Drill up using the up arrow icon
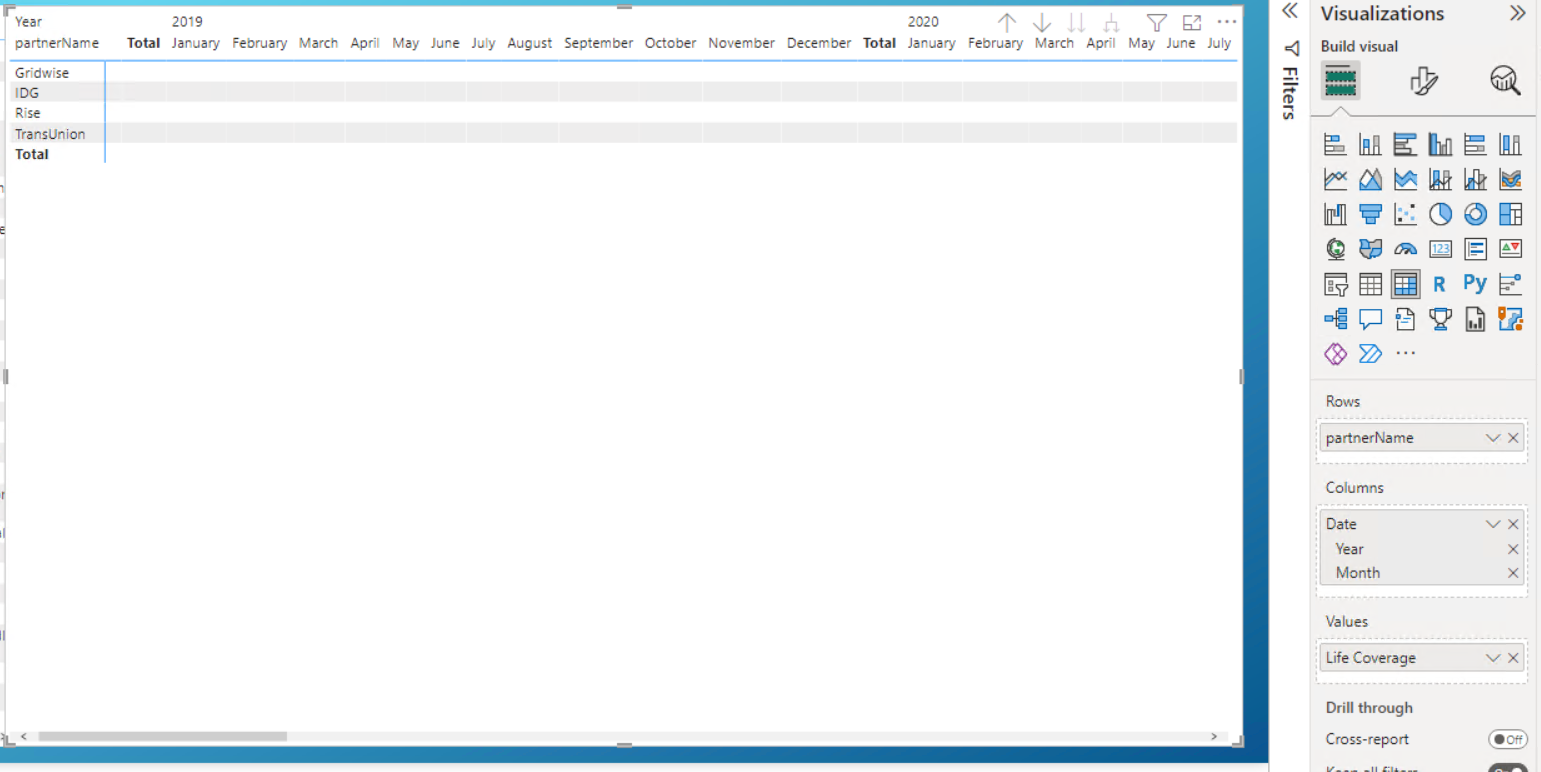The image size is (1541, 772). click(1007, 22)
